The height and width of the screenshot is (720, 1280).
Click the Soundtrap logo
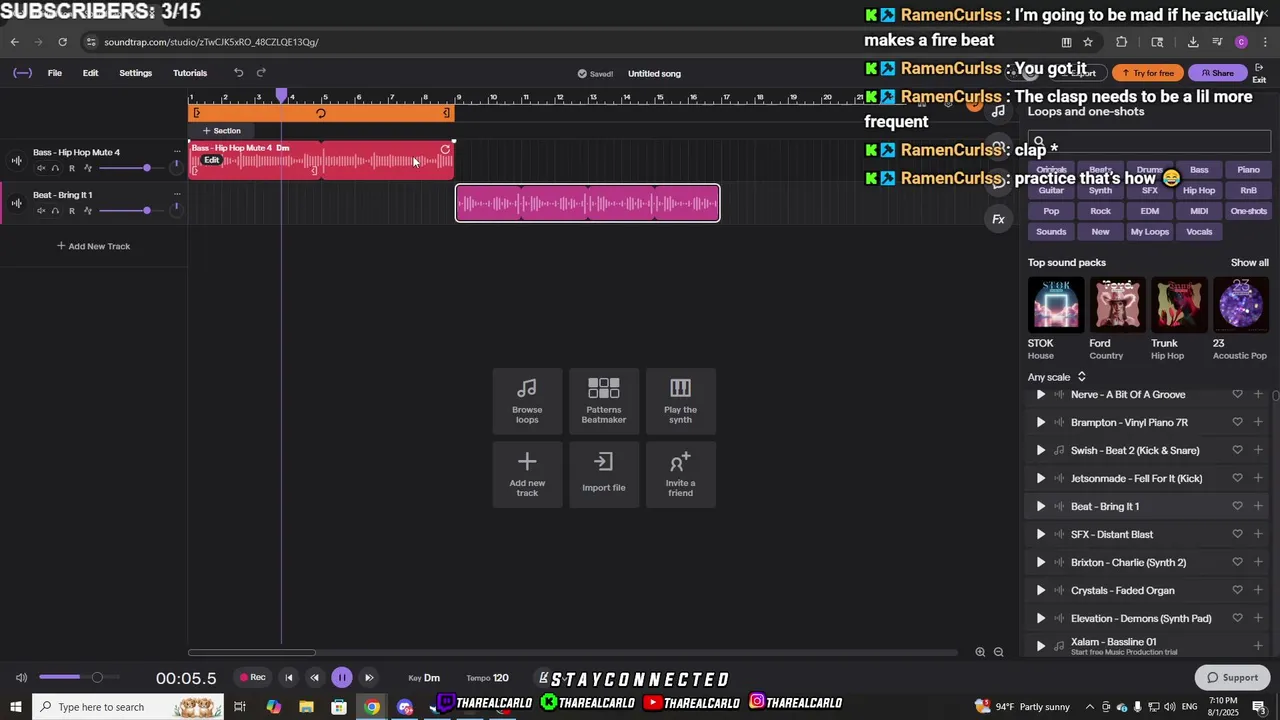(22, 73)
